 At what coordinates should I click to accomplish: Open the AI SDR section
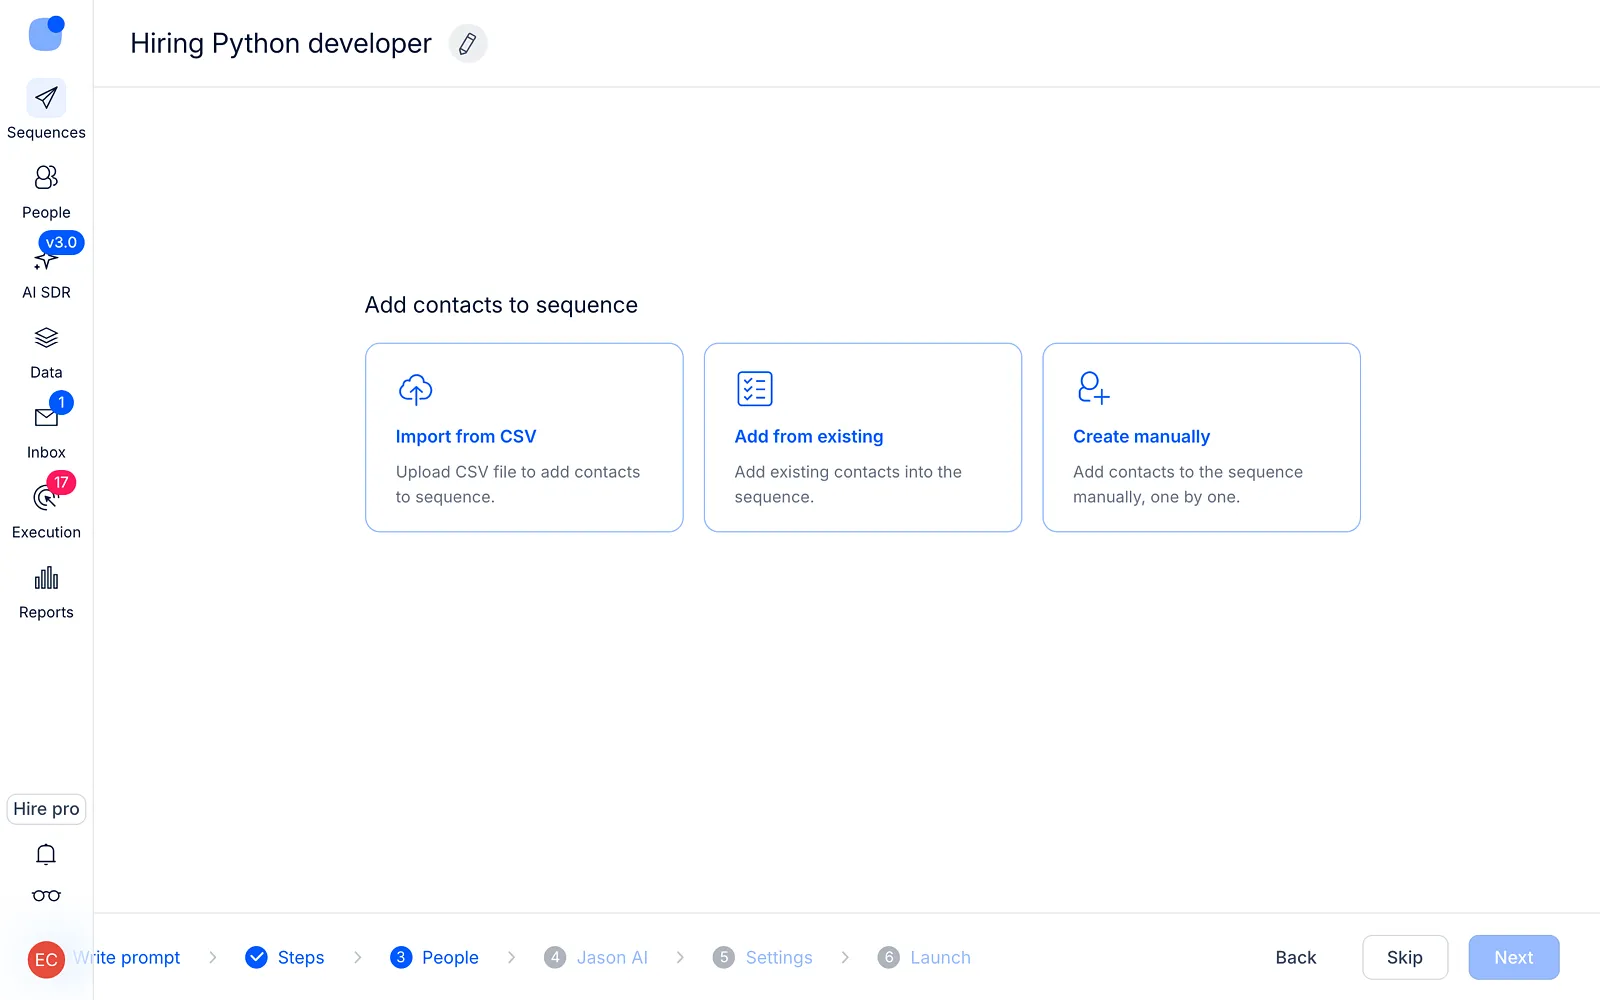point(46,271)
